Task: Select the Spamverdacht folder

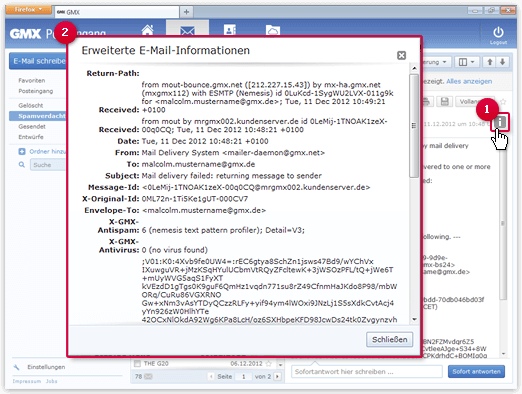Action: tap(37, 116)
